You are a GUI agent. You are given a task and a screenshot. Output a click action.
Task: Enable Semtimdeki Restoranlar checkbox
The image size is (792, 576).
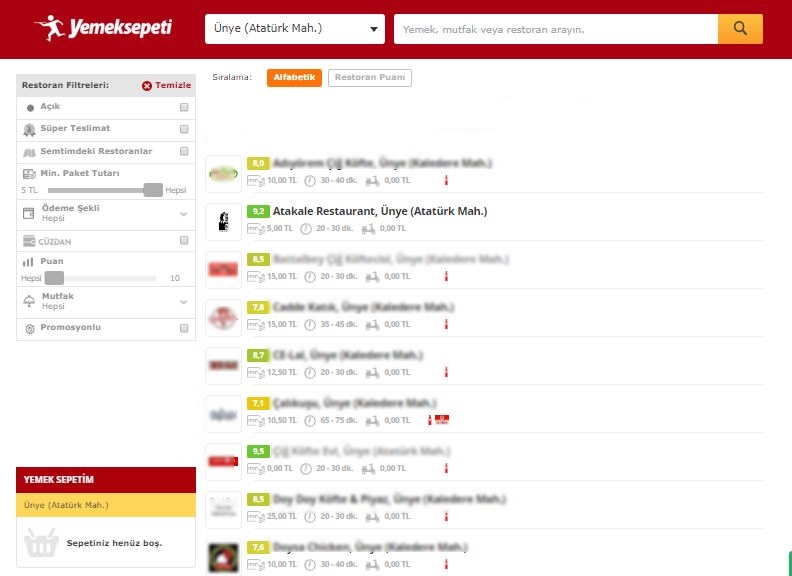184,152
